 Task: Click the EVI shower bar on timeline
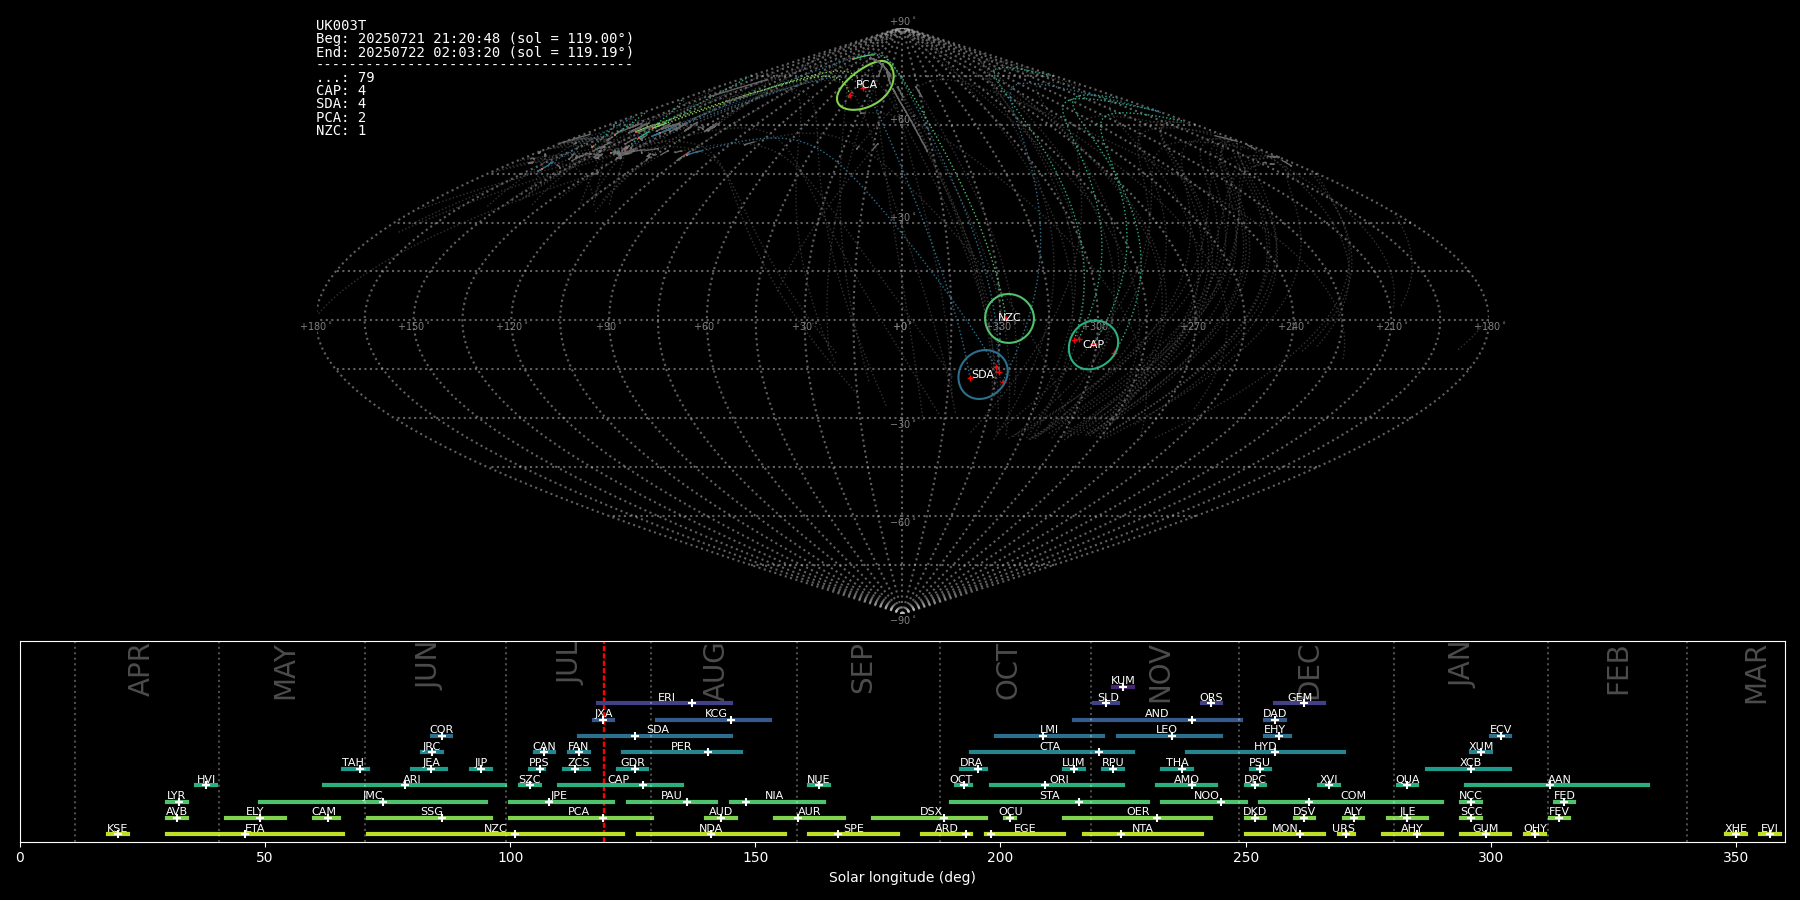(x=1769, y=834)
